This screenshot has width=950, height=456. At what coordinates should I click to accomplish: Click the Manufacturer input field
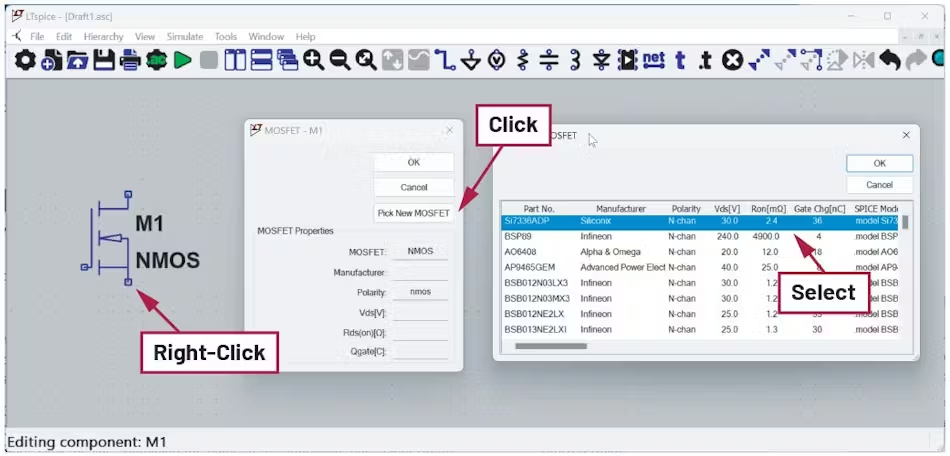pos(420,272)
